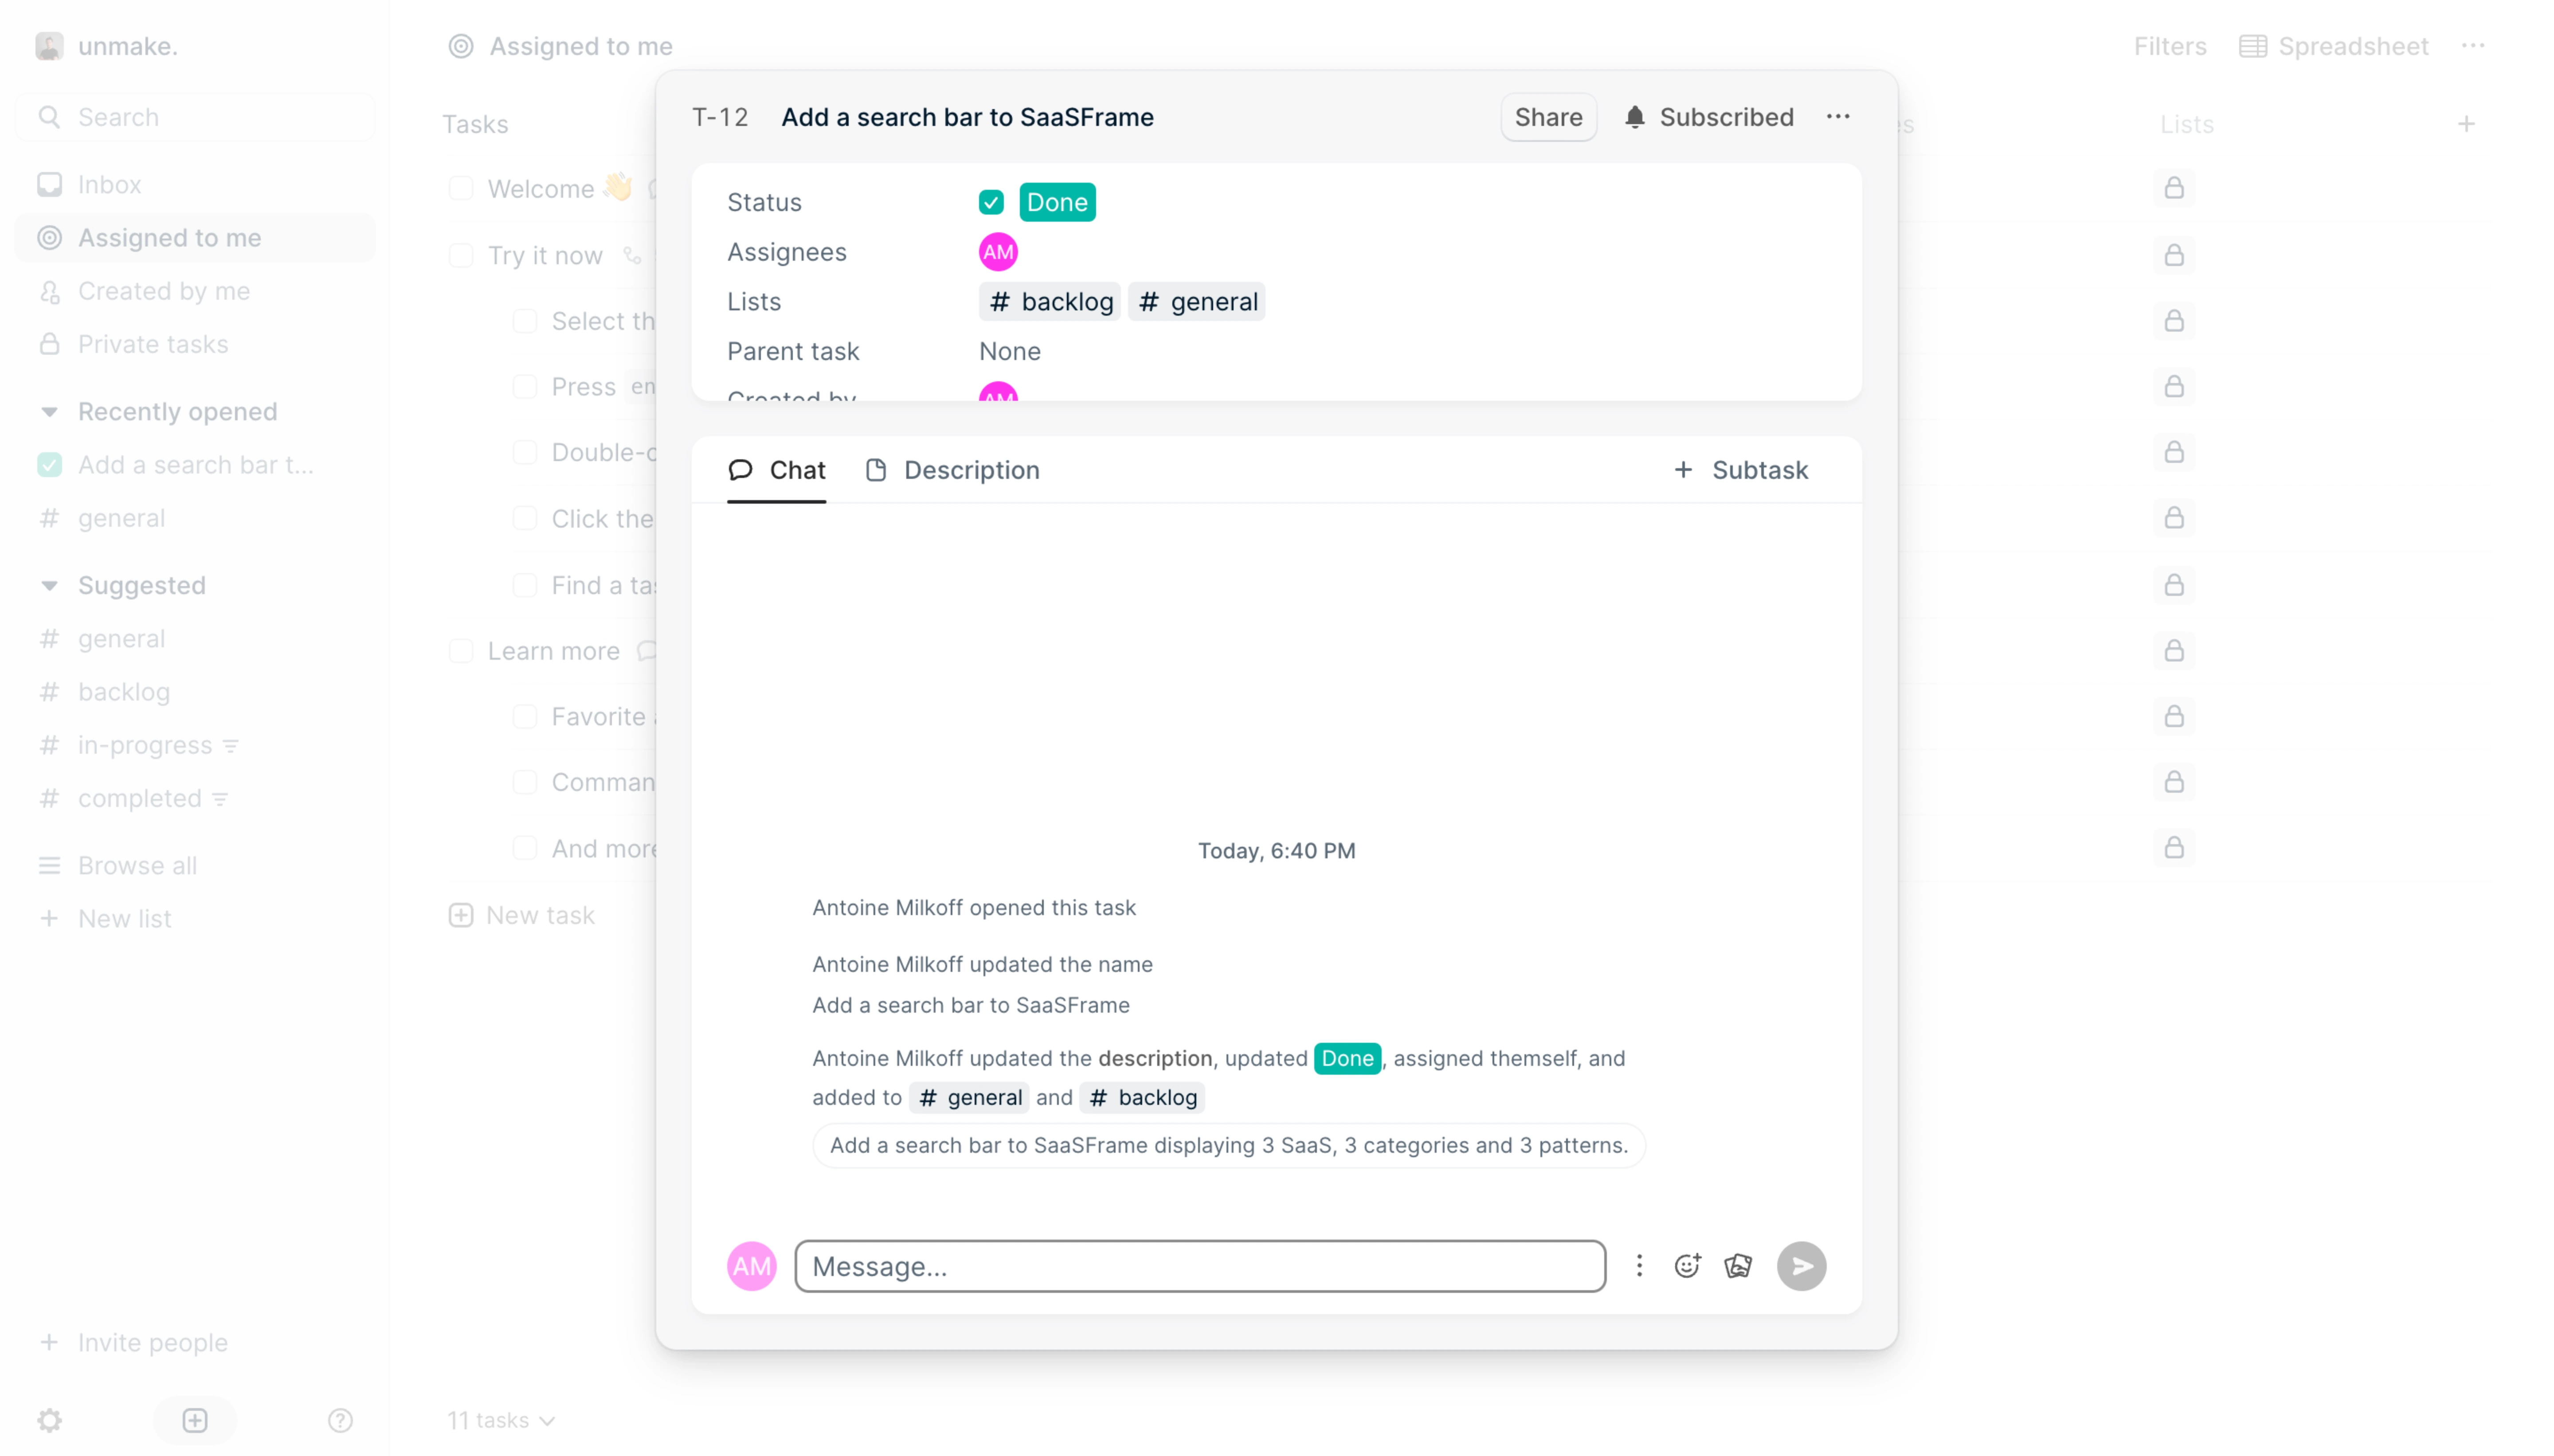The width and height of the screenshot is (2554, 1456).
Task: Check the Learn more task checkbox
Action: pos(461,651)
